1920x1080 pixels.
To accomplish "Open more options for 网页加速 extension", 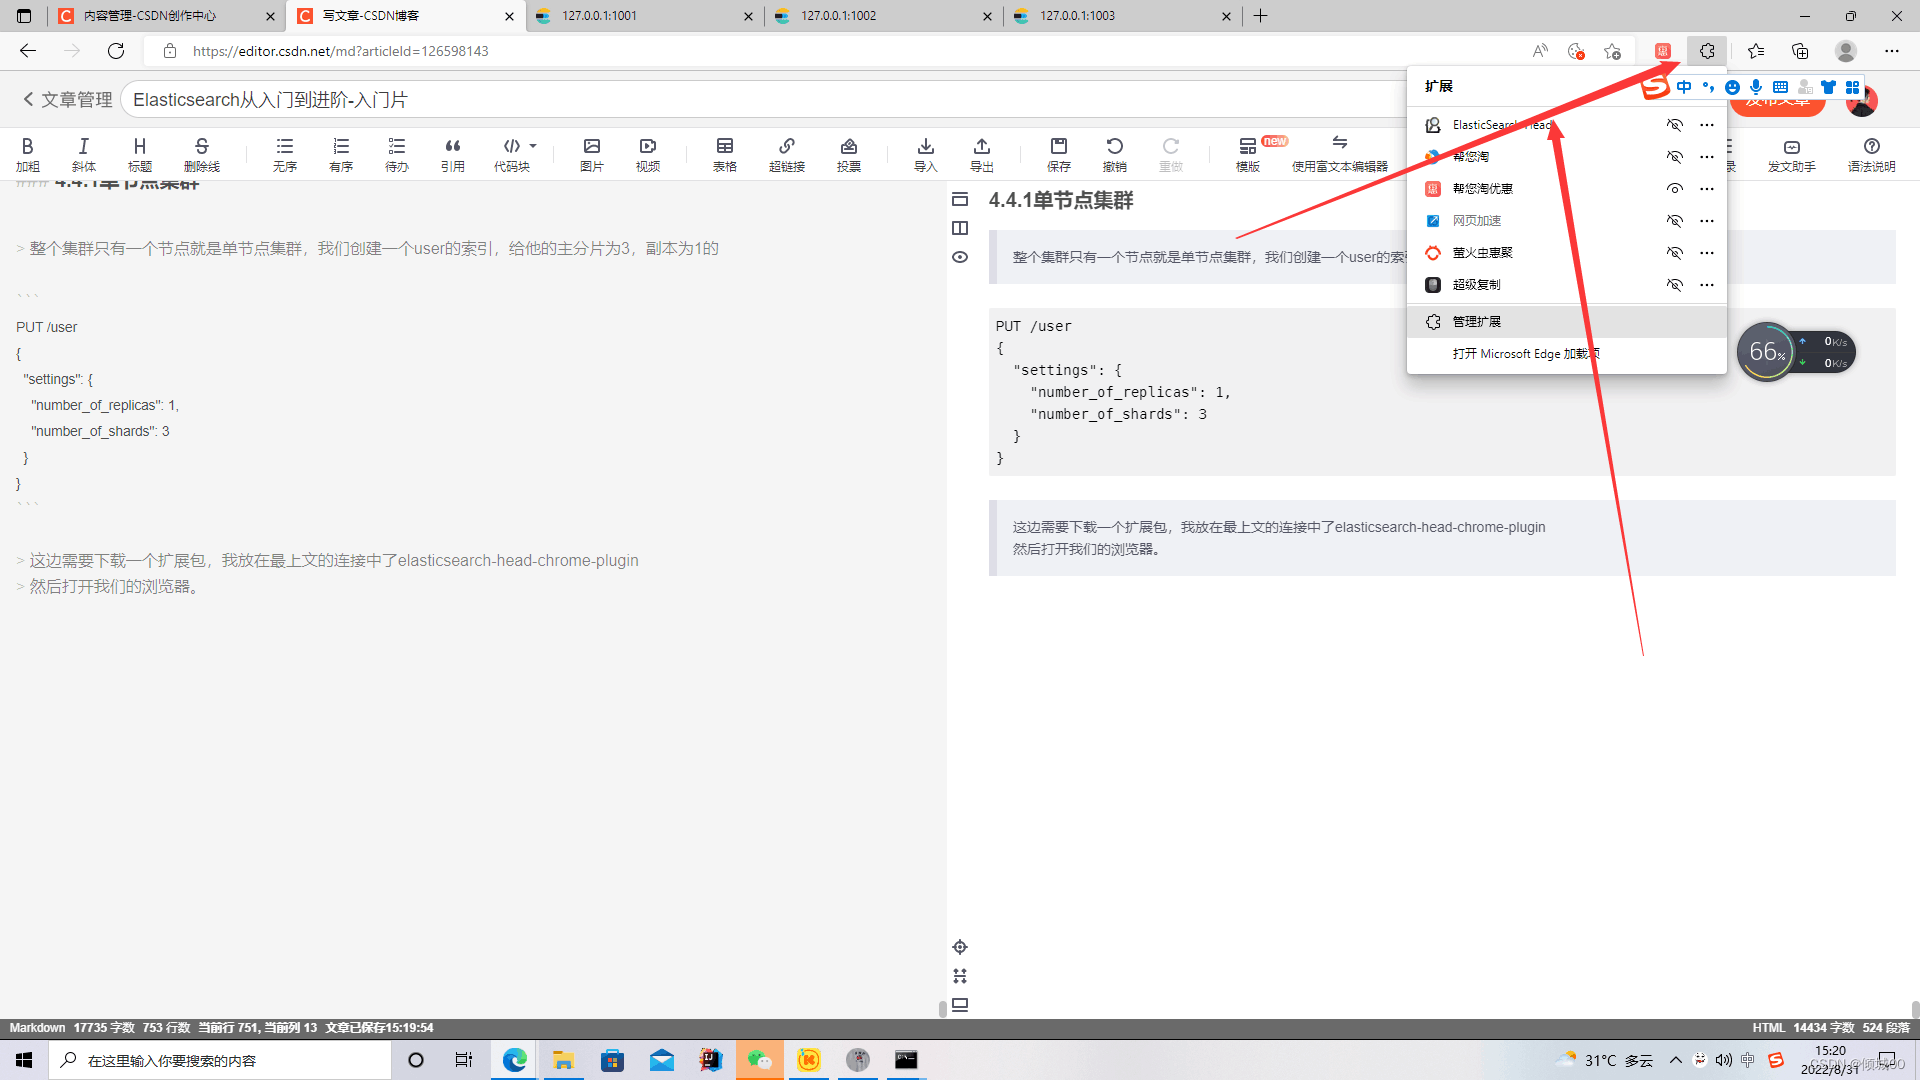I will point(1707,221).
